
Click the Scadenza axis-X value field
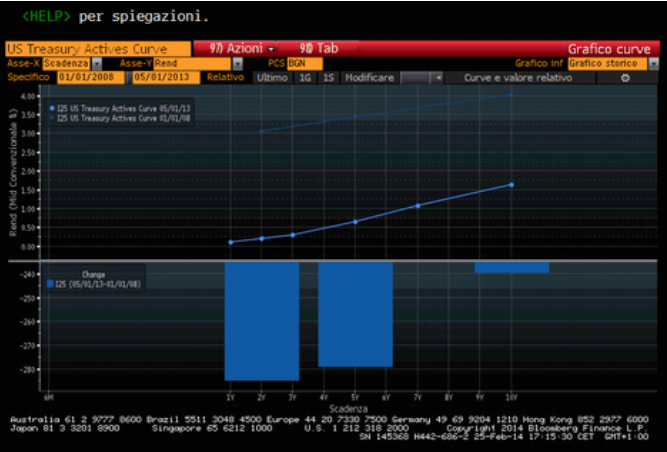(x=66, y=64)
